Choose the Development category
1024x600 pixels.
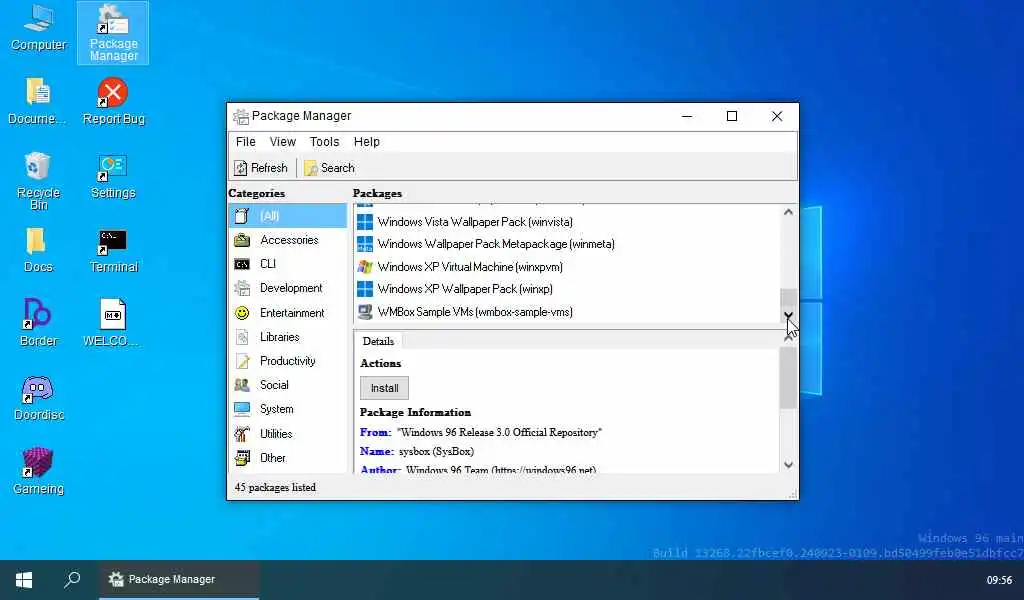pyautogui.click(x=287, y=288)
